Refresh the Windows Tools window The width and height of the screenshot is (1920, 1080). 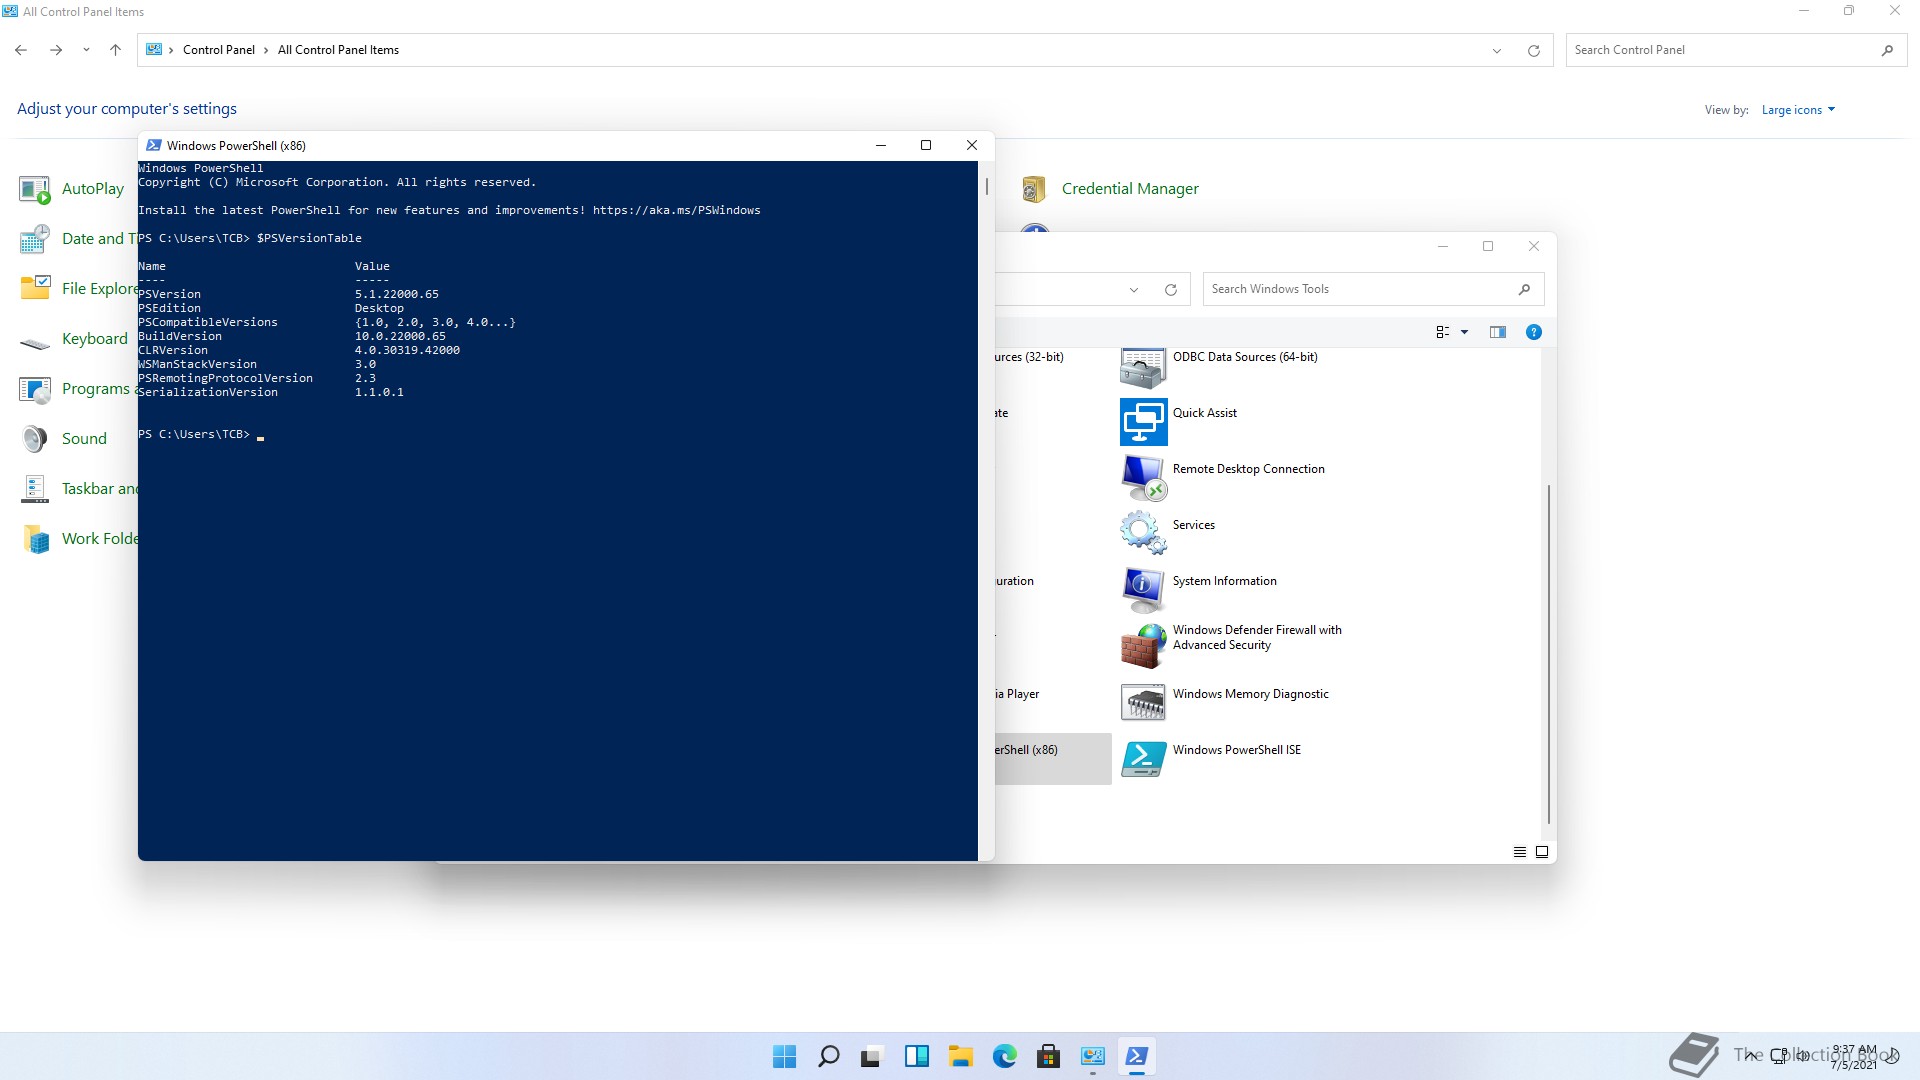1170,290
